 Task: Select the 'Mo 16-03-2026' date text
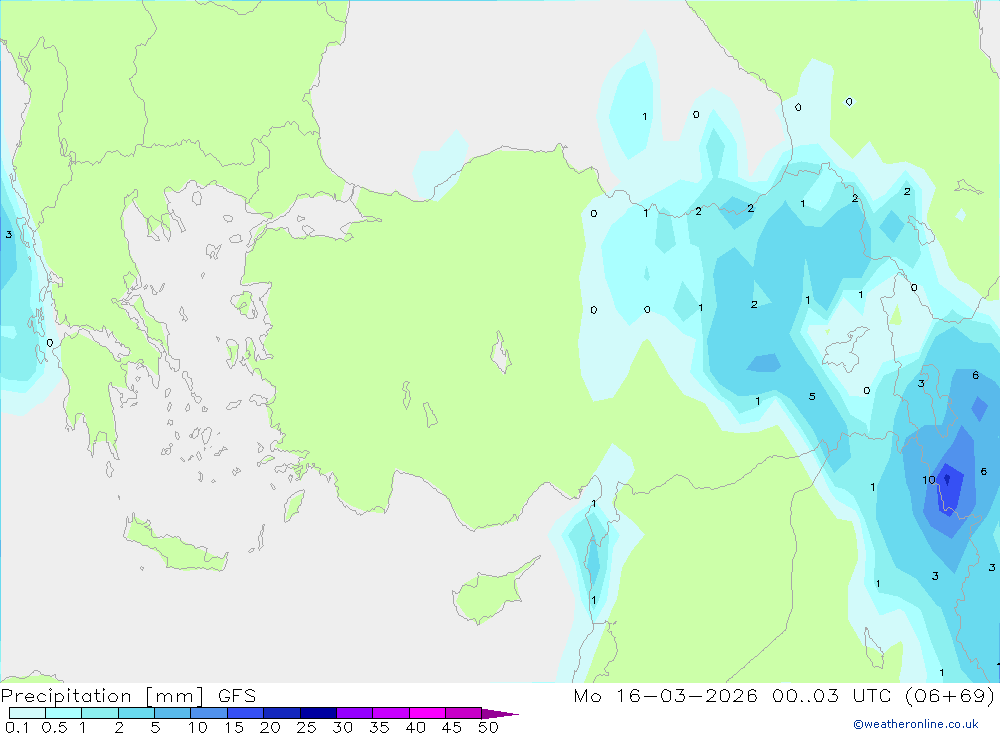pos(665,695)
